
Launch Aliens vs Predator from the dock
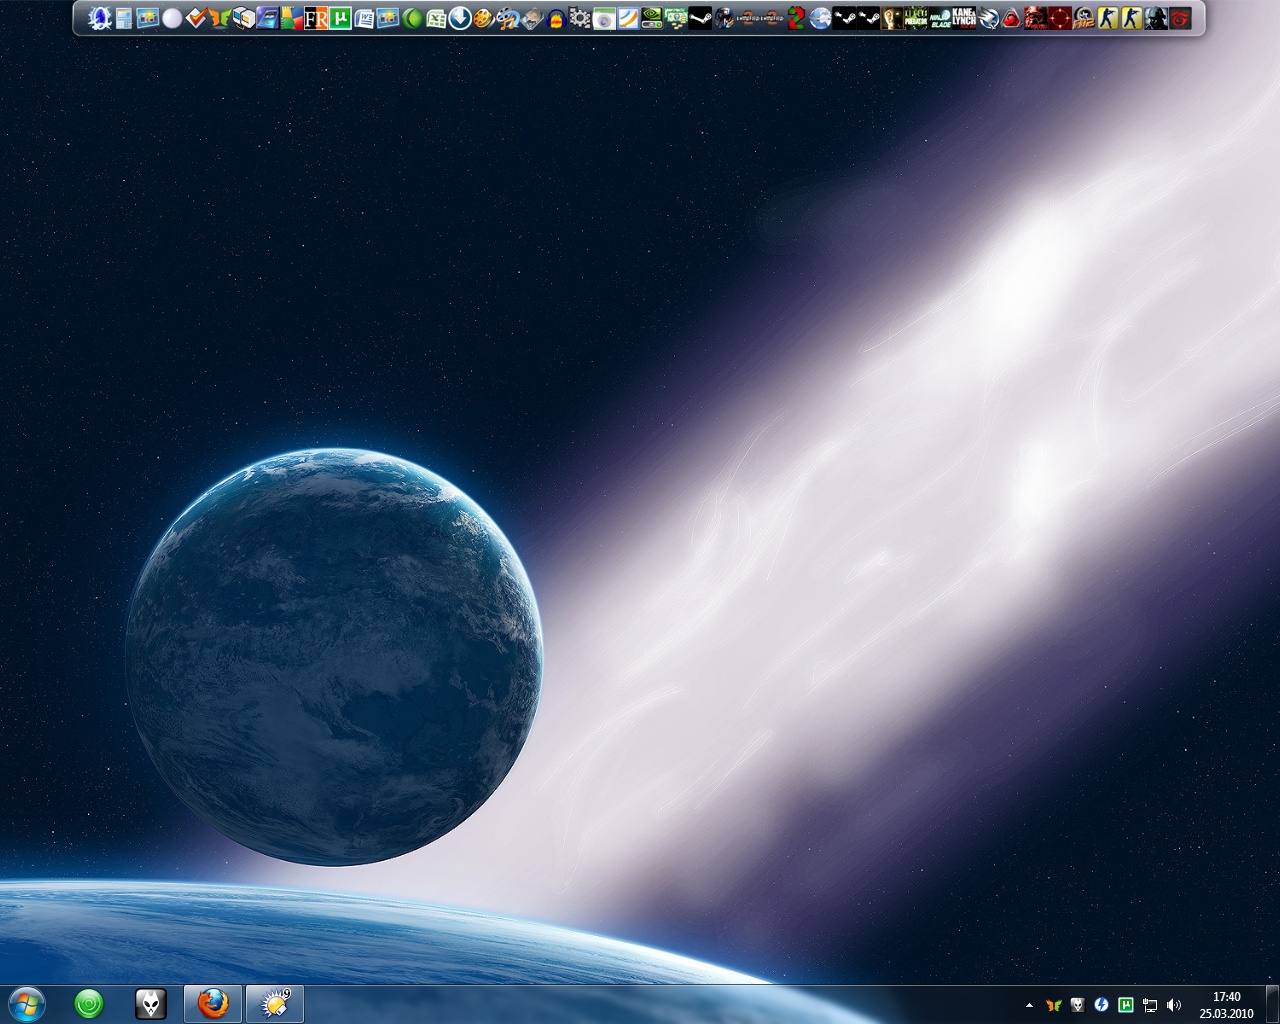point(916,18)
